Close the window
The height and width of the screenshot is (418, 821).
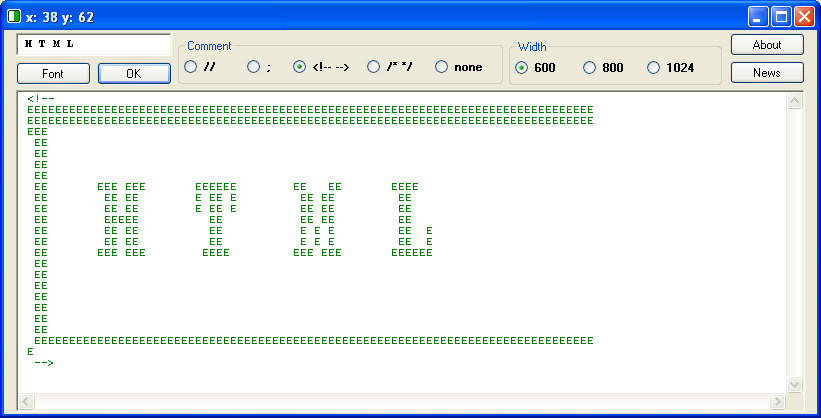point(804,17)
